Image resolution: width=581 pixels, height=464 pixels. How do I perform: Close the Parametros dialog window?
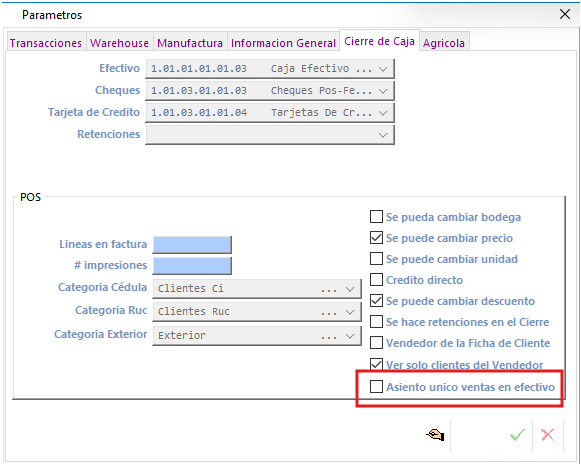565,14
